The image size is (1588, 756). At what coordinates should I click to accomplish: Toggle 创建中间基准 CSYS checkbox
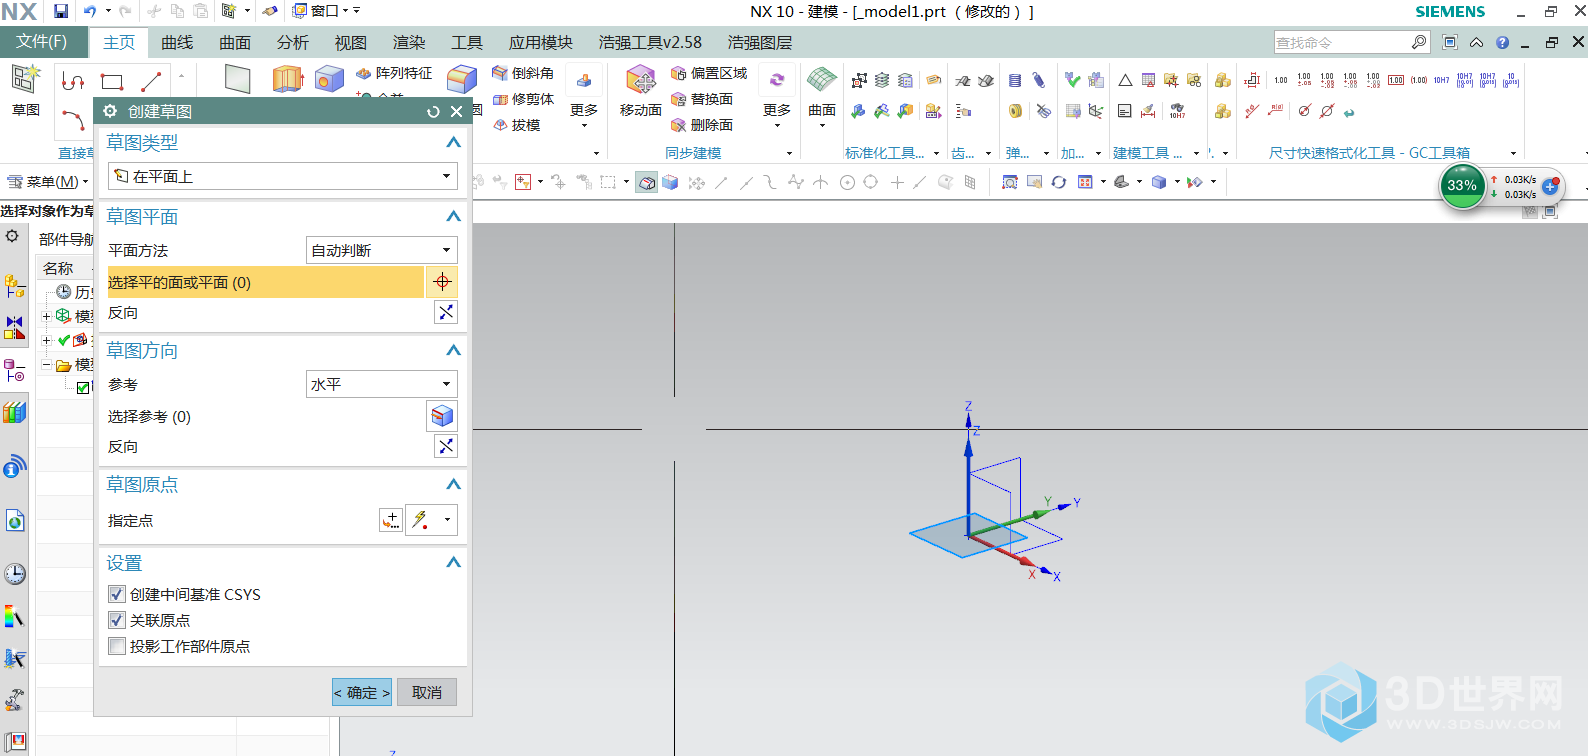pos(117,594)
